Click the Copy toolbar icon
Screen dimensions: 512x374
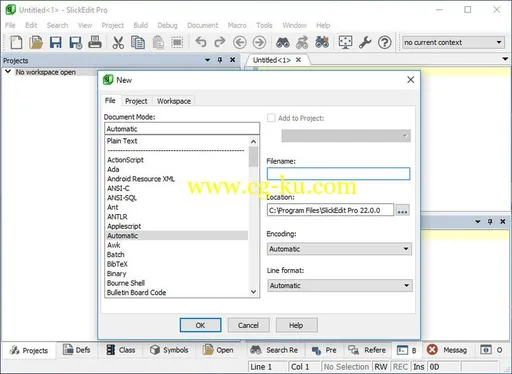pyautogui.click(x=138, y=42)
